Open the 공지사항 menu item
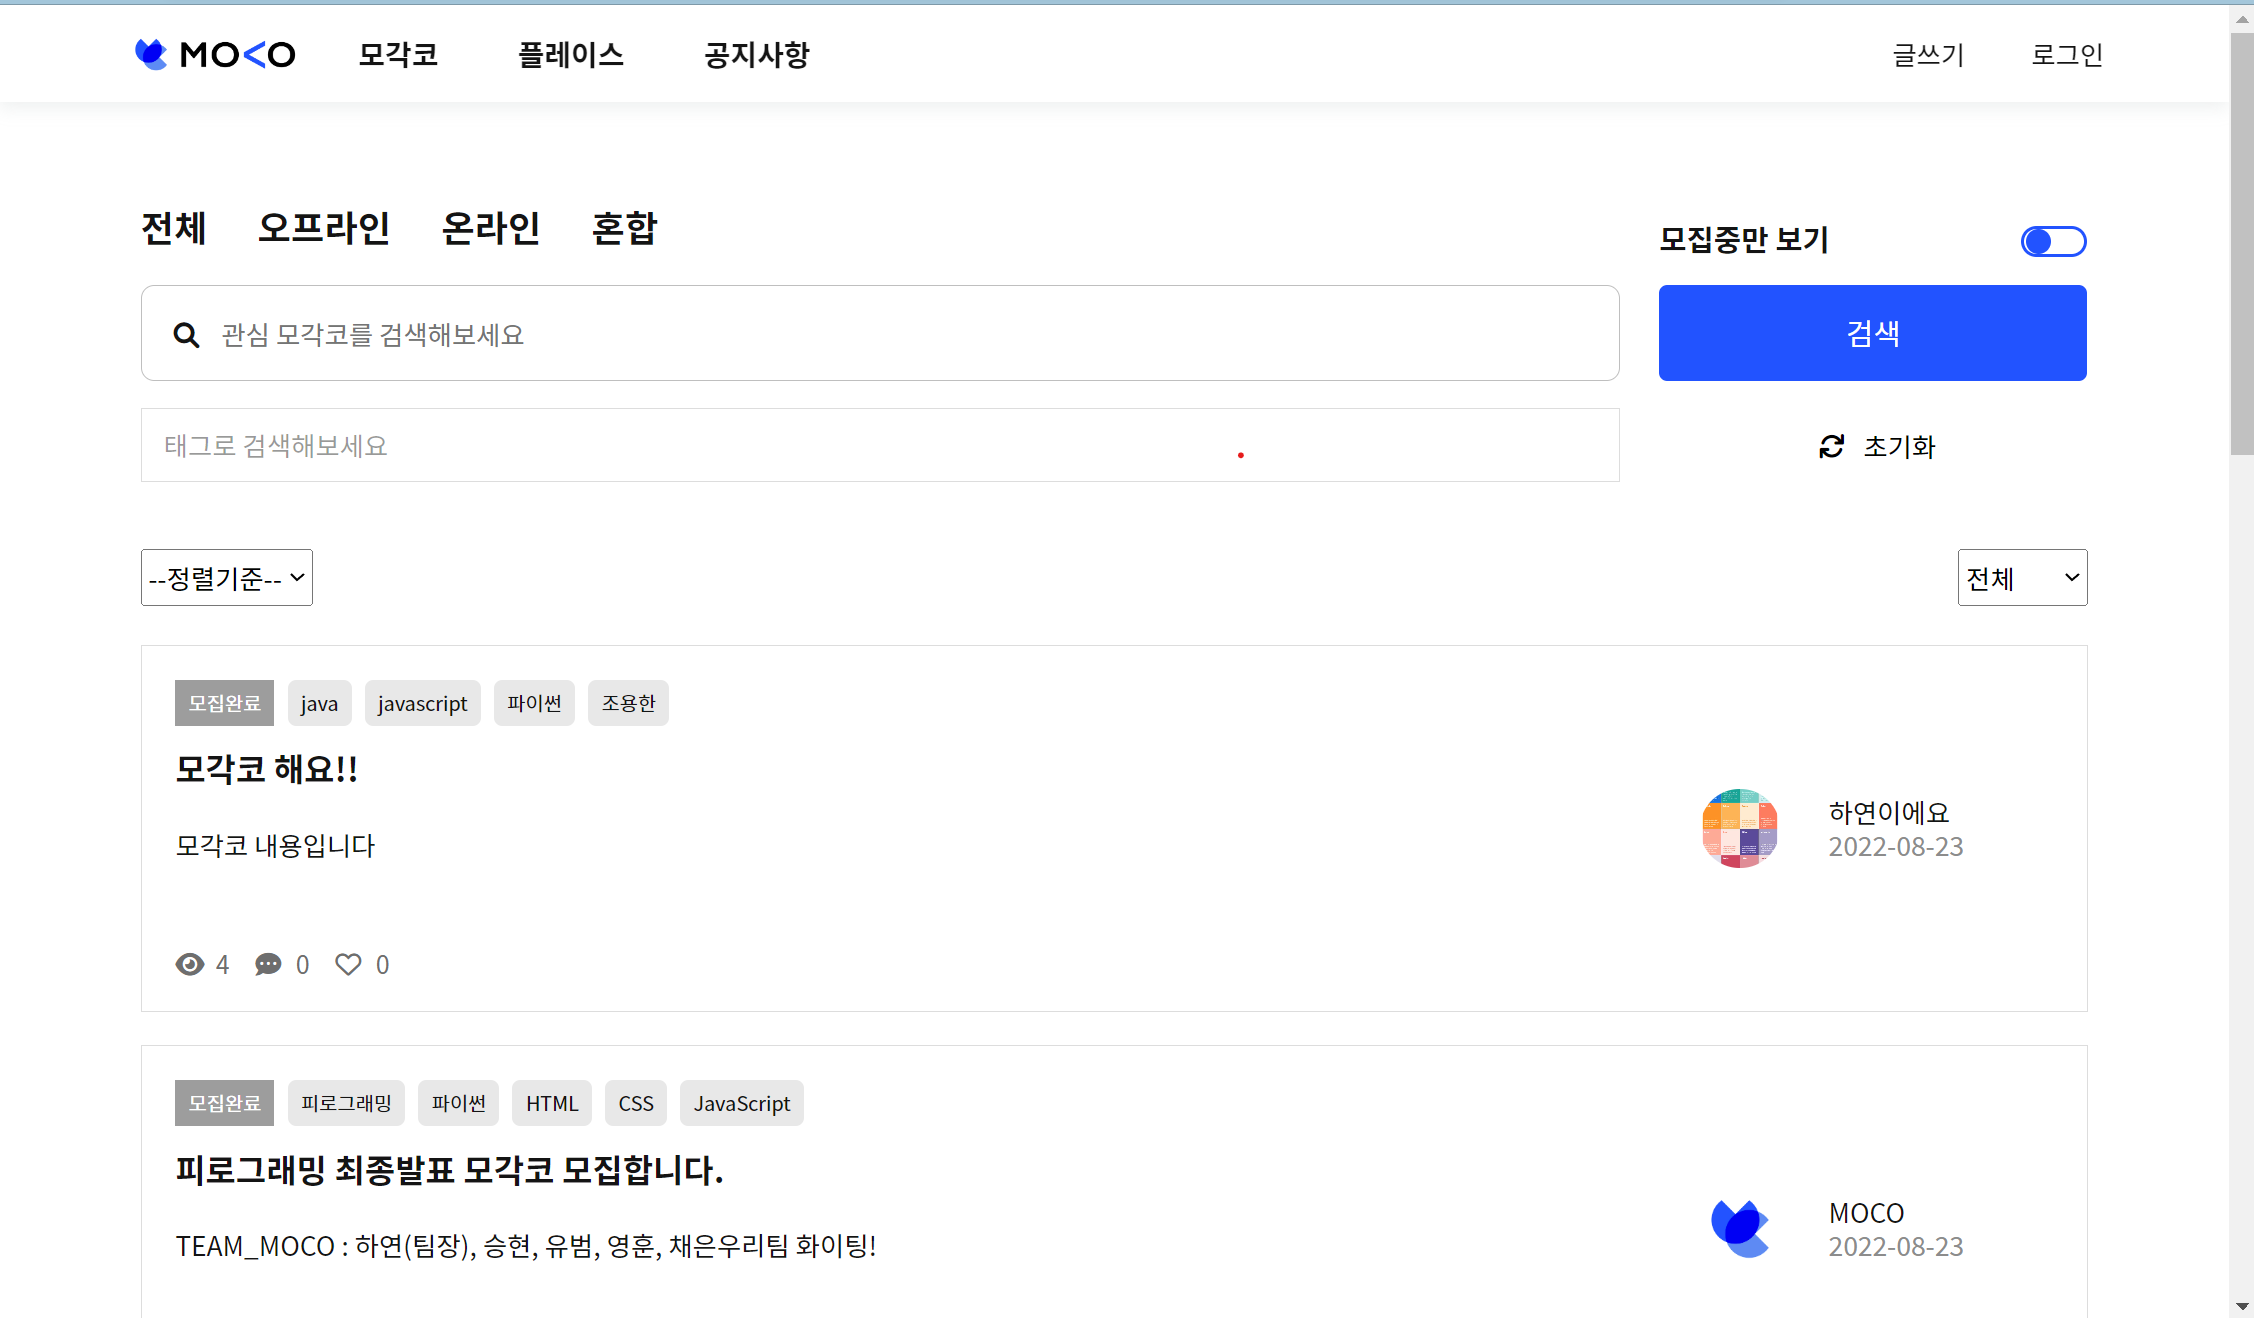This screenshot has height=1318, width=2254. [x=756, y=54]
